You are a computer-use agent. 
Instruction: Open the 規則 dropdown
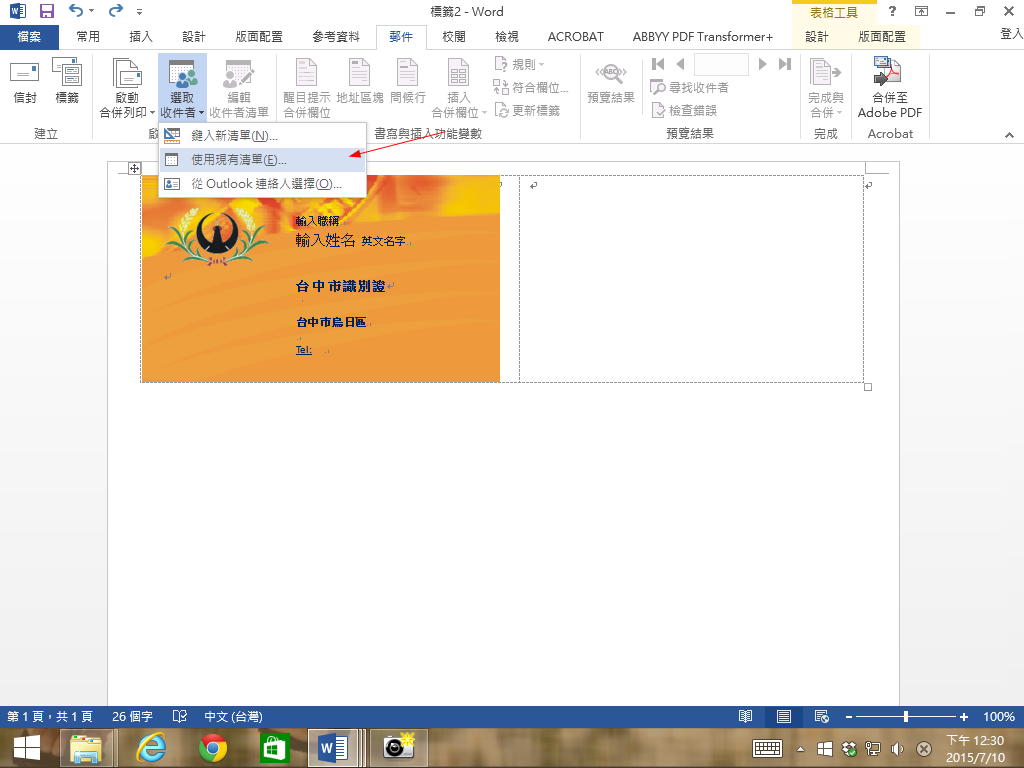point(520,64)
